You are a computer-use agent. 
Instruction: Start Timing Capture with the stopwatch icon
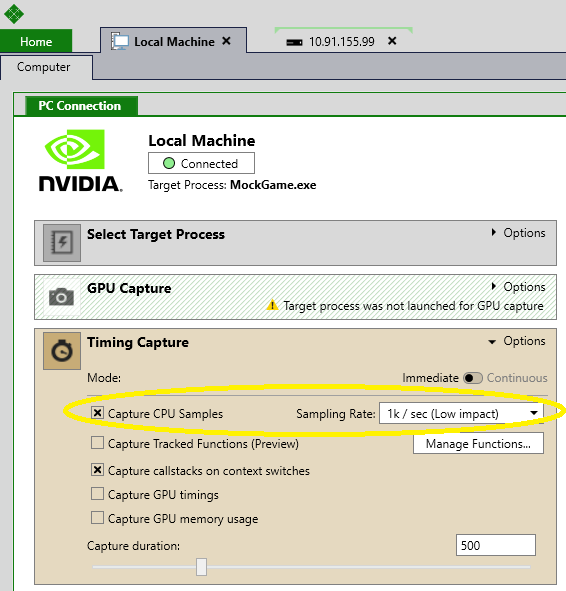point(62,351)
